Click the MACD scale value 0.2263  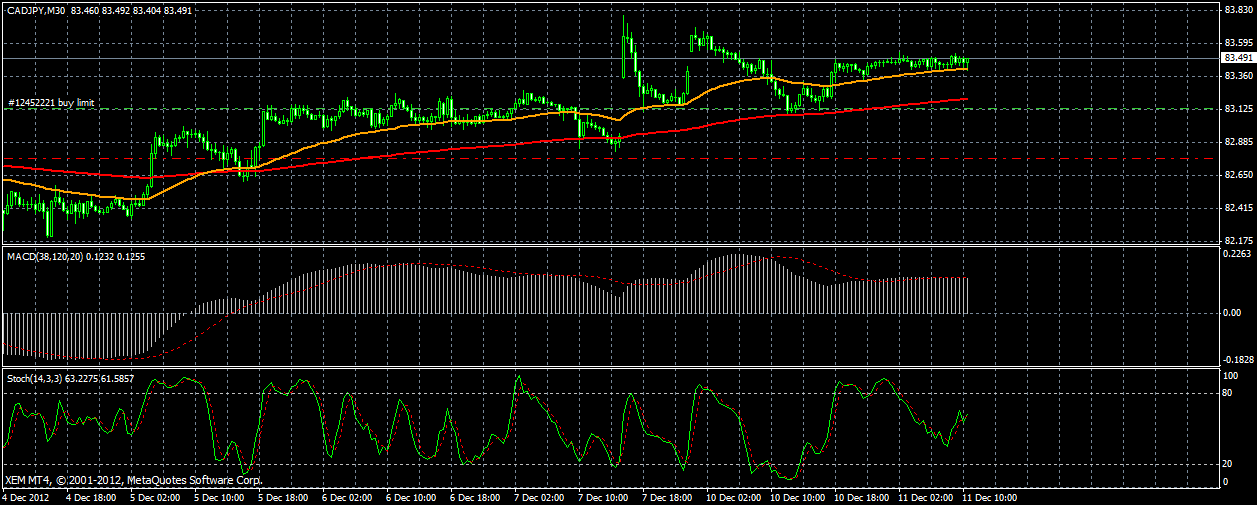coord(1238,254)
